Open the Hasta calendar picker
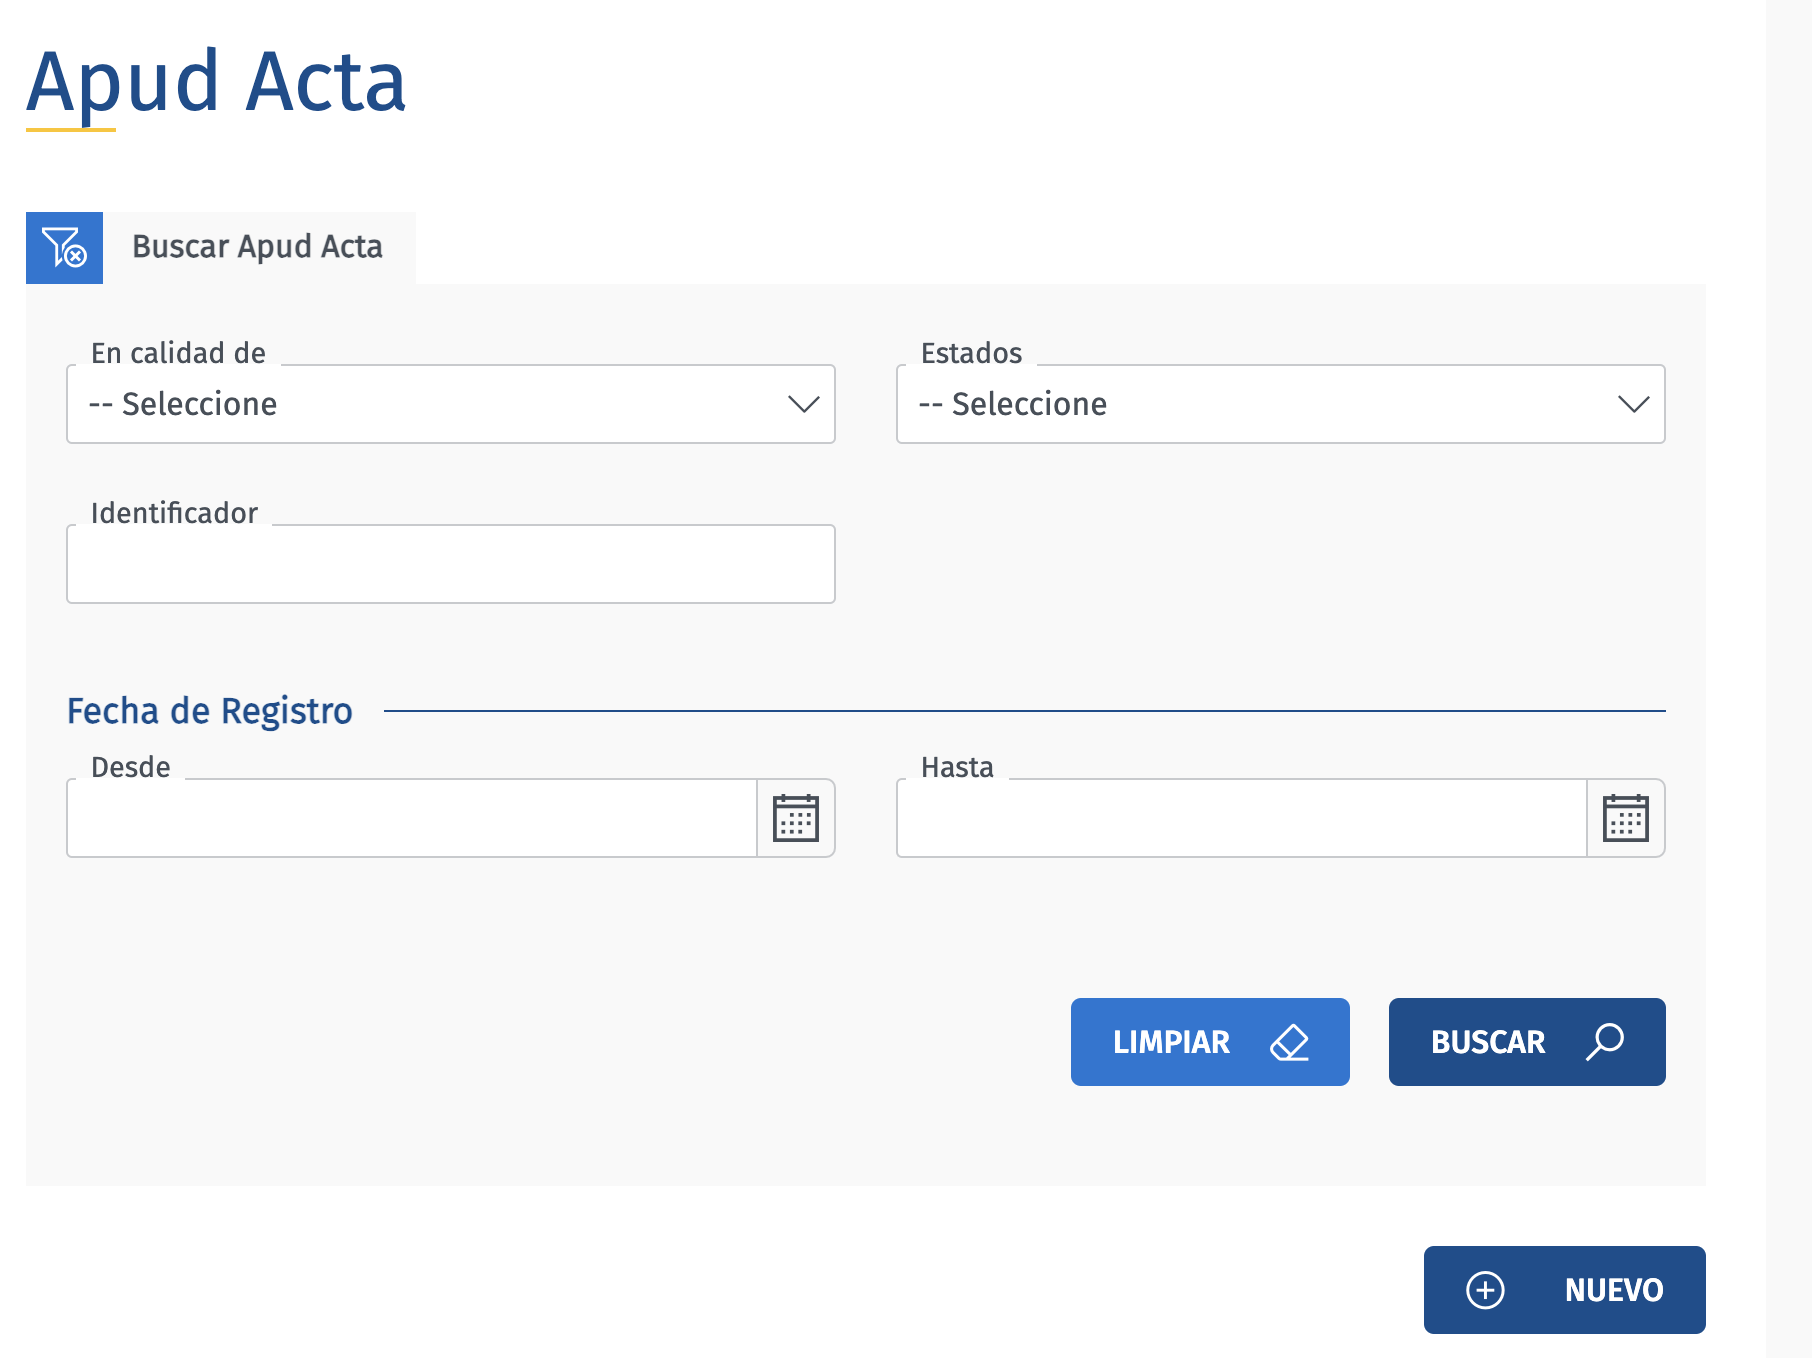 (1626, 818)
